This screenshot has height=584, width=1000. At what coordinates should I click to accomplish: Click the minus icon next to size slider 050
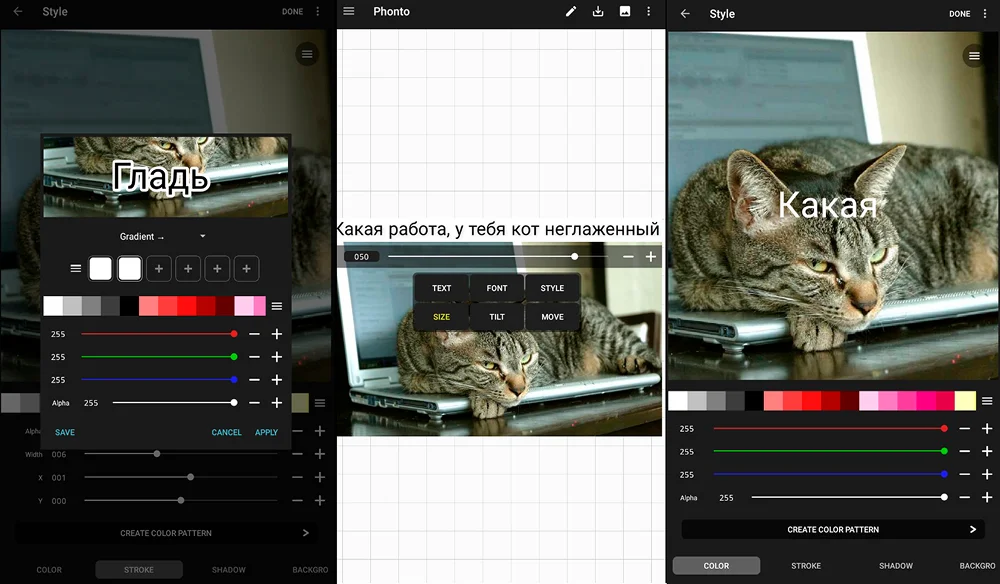628,257
